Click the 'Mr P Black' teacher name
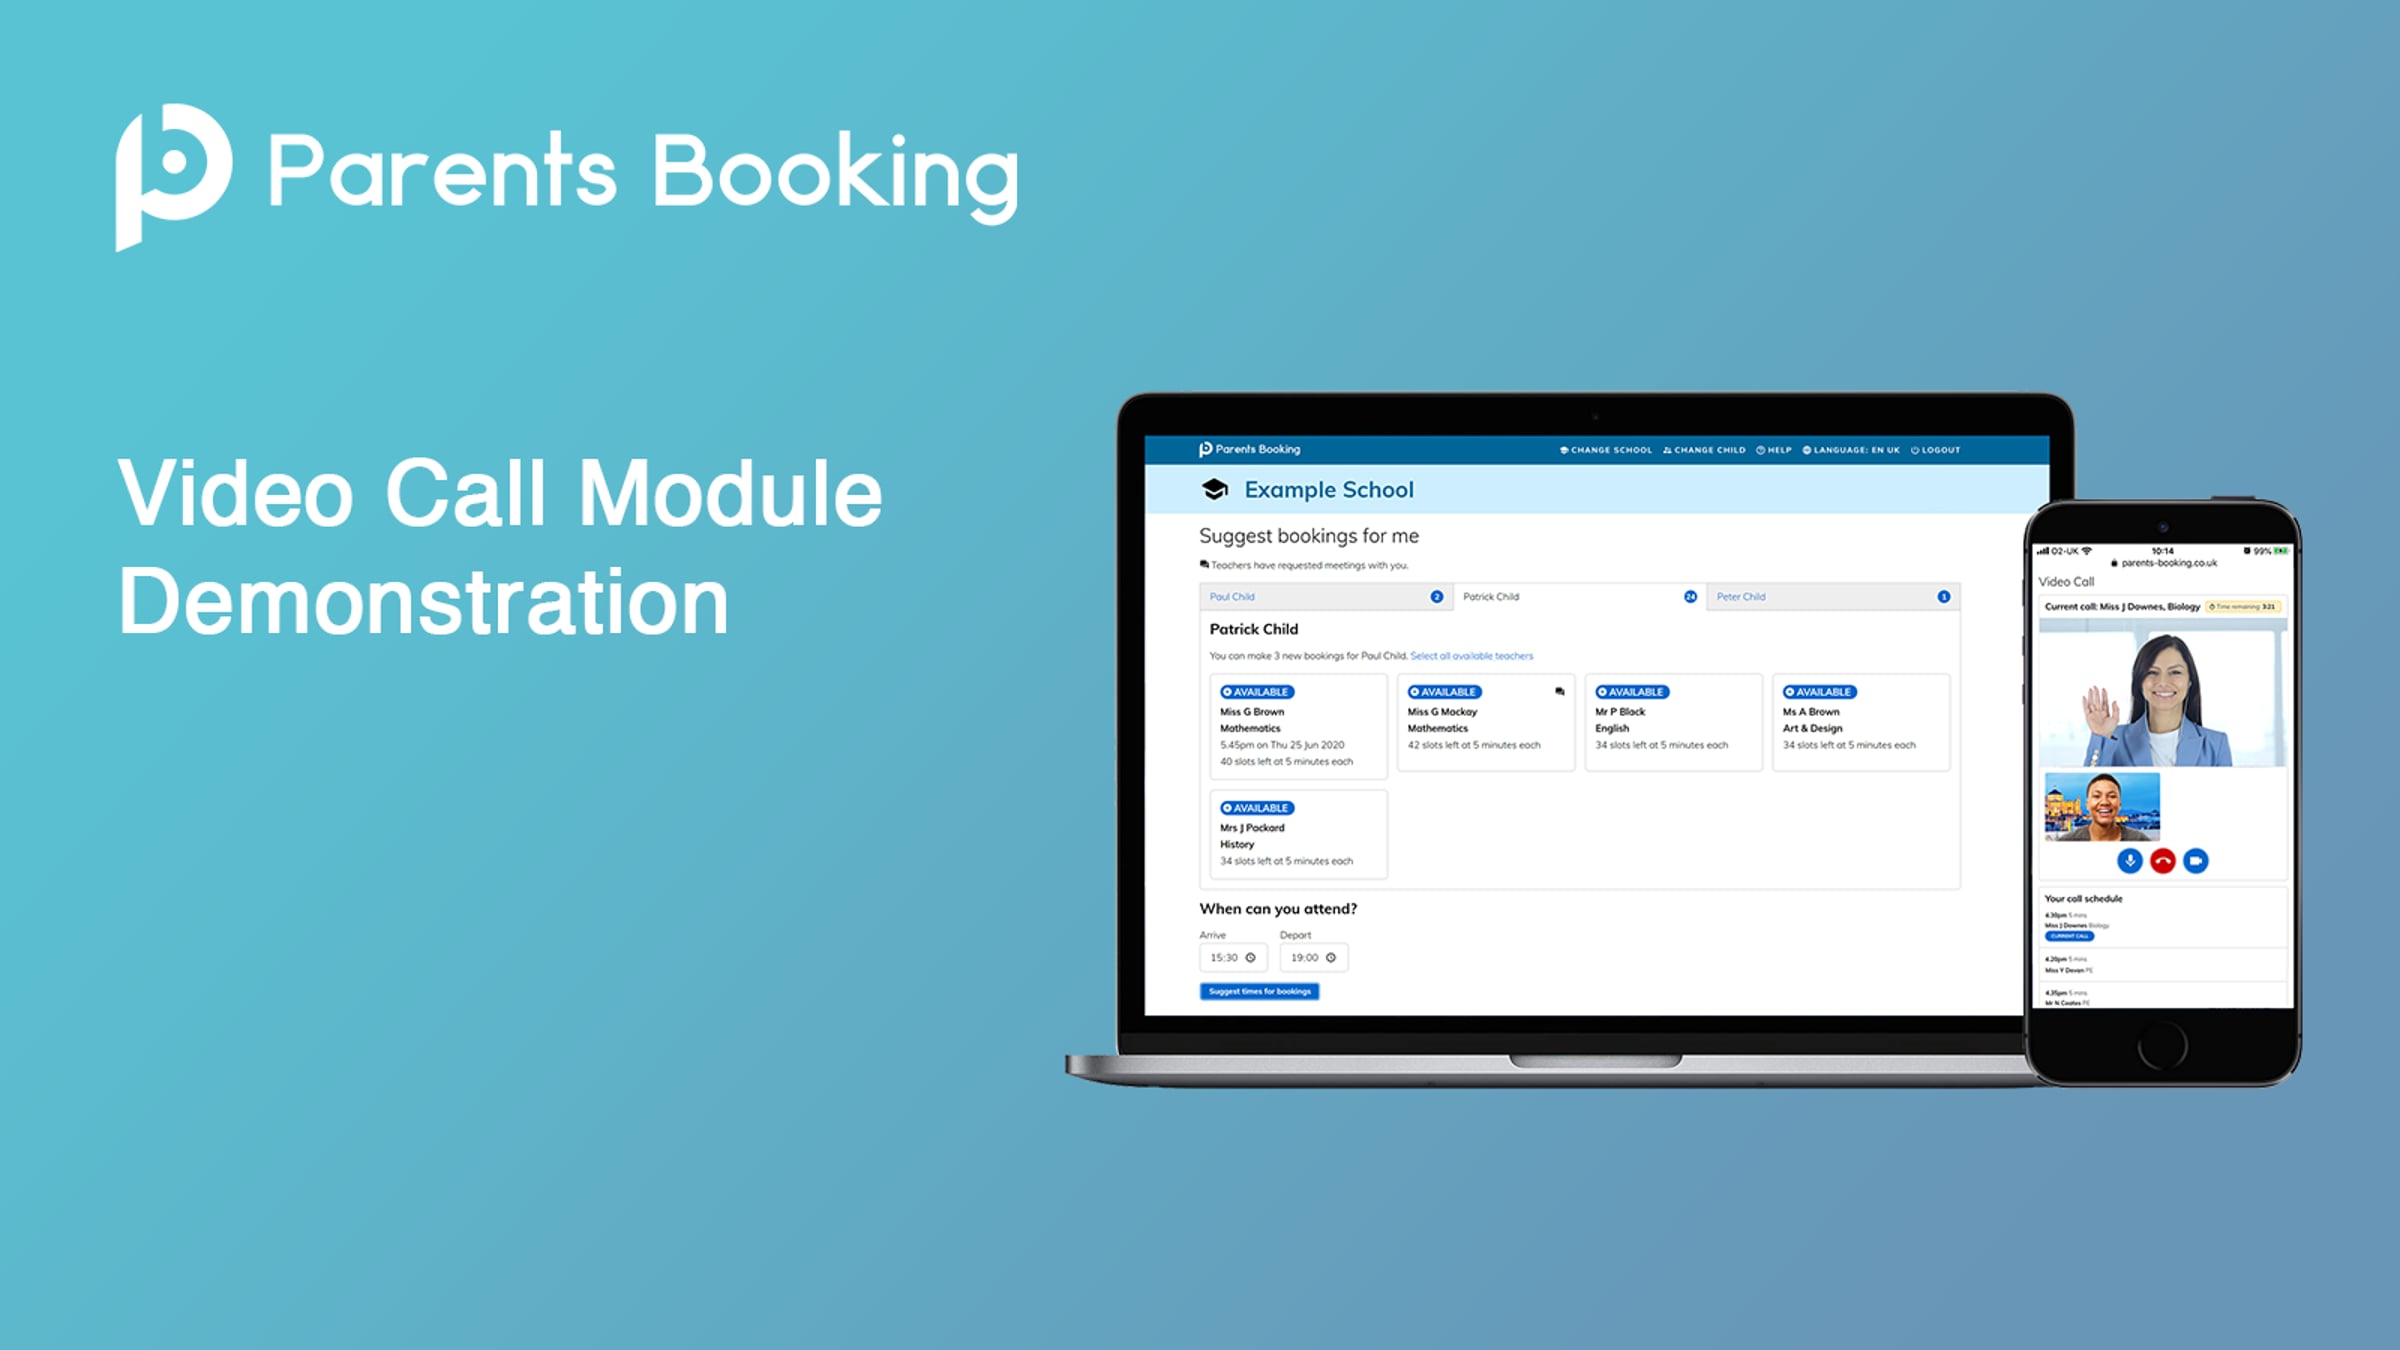 point(1620,712)
